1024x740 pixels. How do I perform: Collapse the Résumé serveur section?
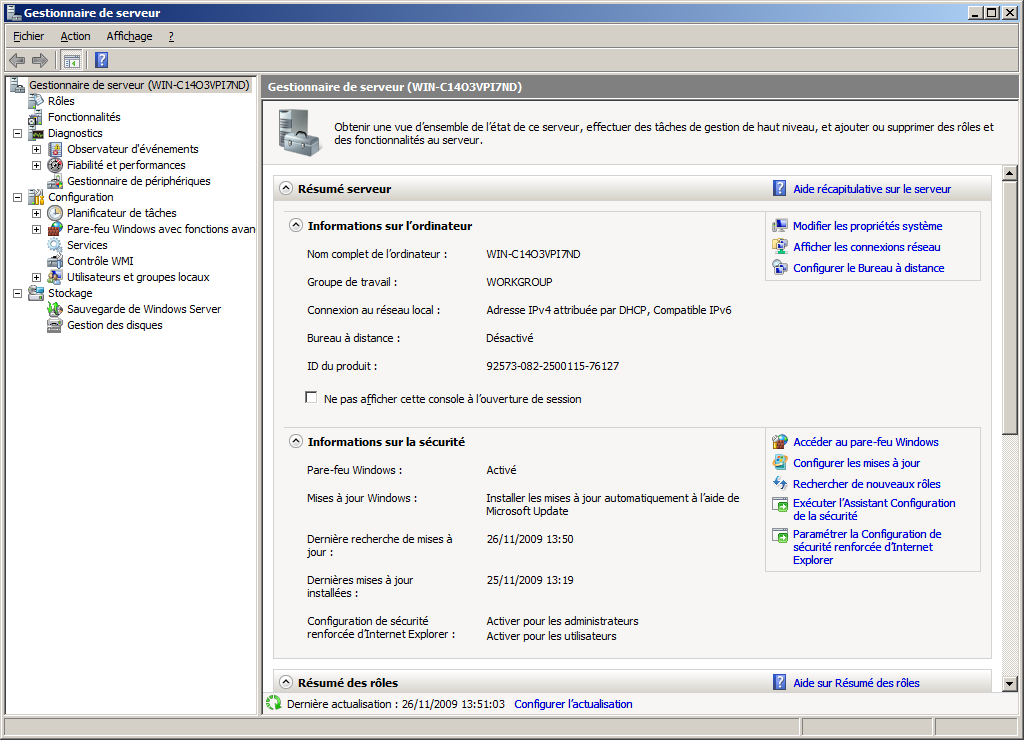click(x=286, y=188)
